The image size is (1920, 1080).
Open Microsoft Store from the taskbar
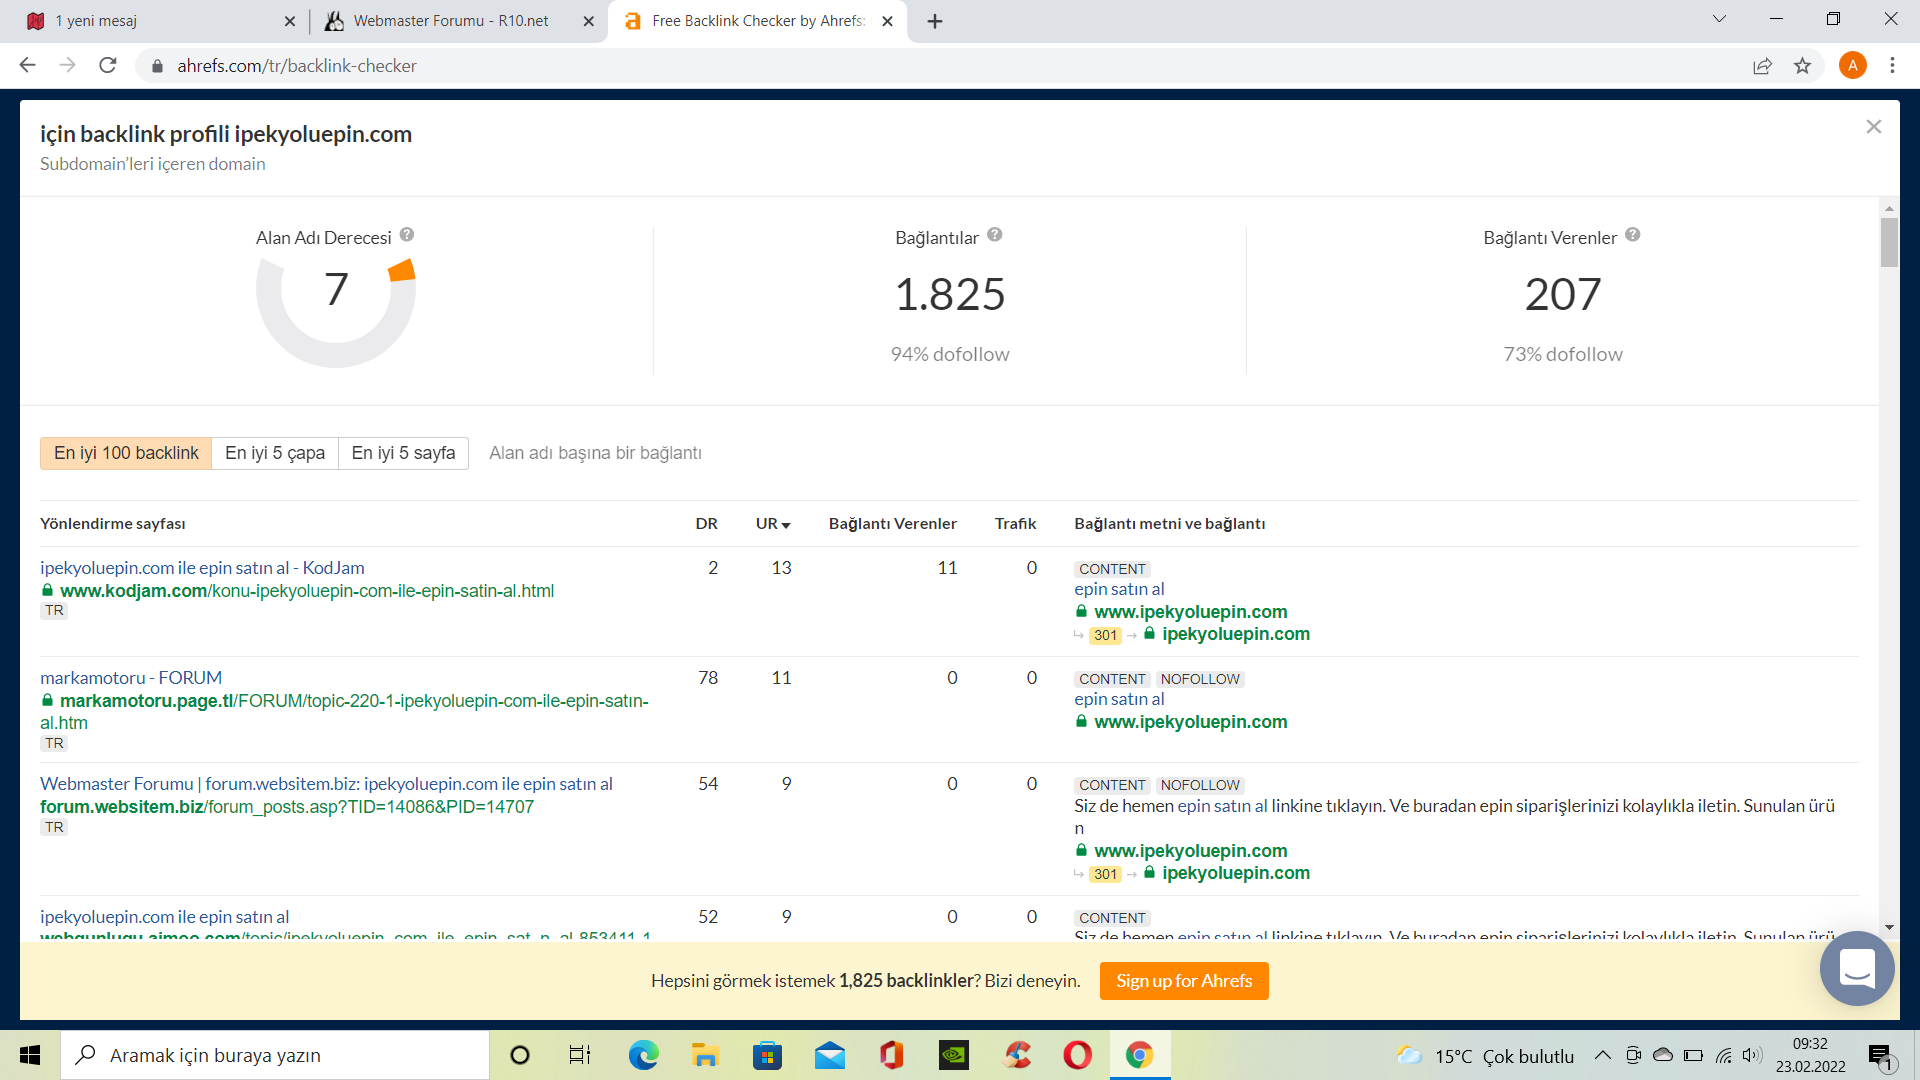pos(767,1055)
